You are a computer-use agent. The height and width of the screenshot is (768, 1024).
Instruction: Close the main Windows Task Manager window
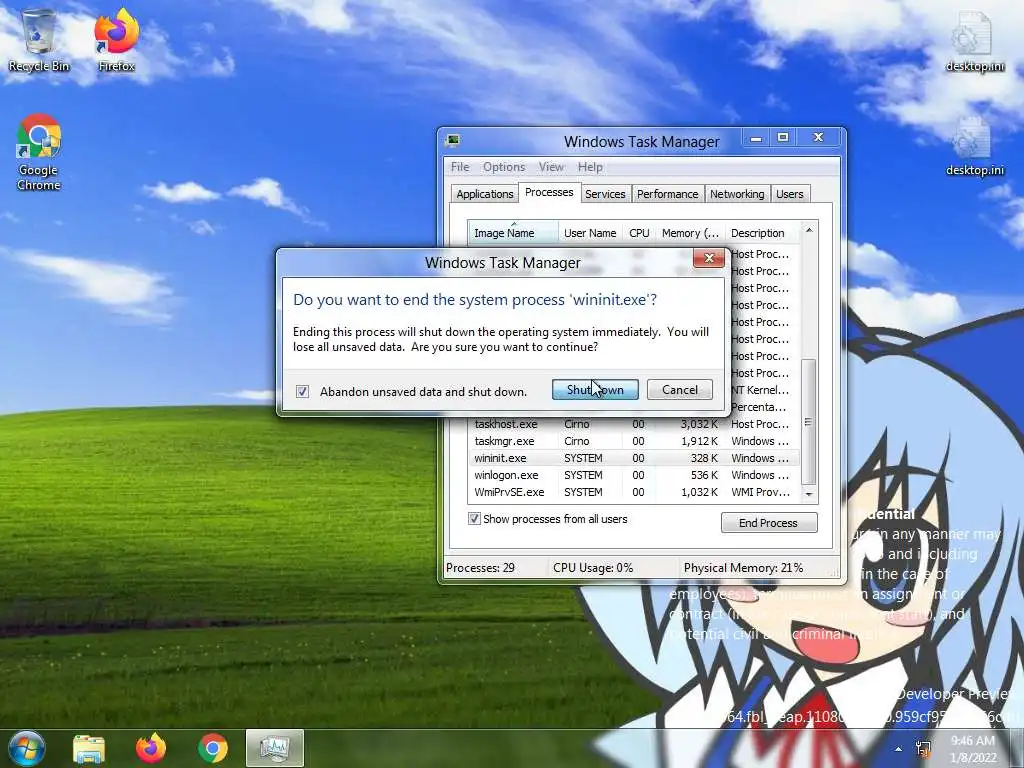tap(818, 138)
